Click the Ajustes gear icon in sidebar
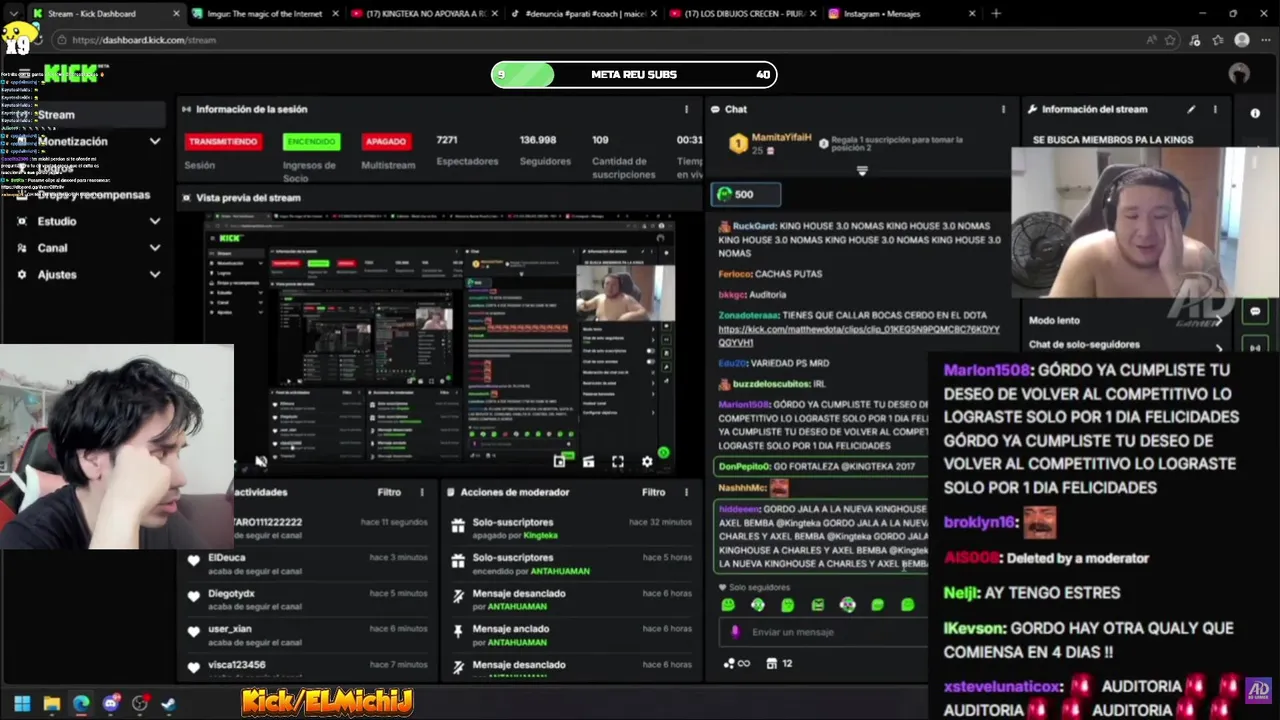Viewport: 1280px width, 720px height. (x=22, y=274)
